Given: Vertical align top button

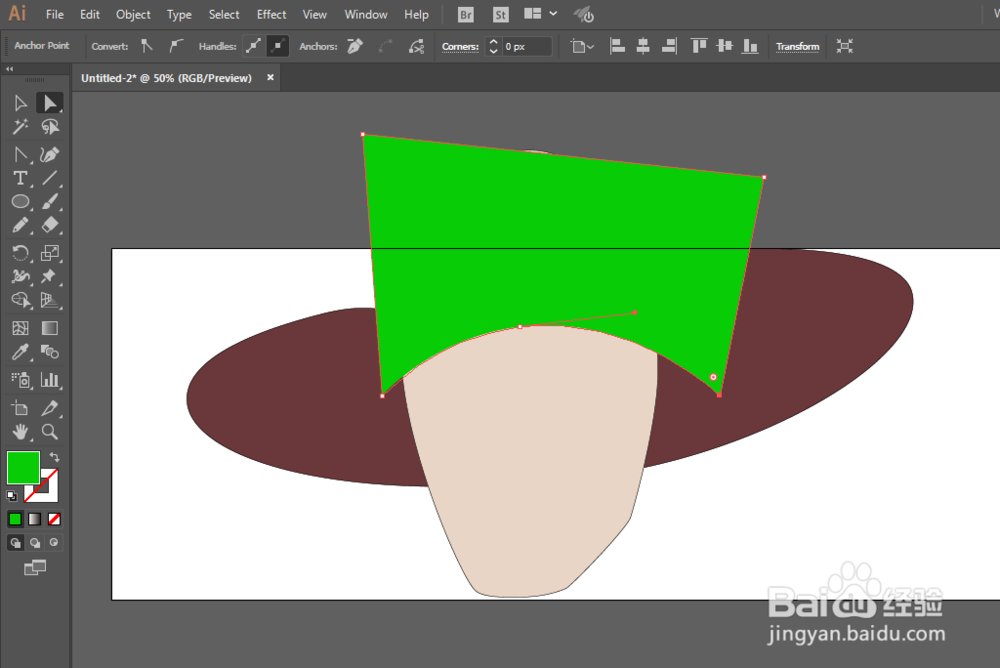Looking at the screenshot, I should (699, 46).
